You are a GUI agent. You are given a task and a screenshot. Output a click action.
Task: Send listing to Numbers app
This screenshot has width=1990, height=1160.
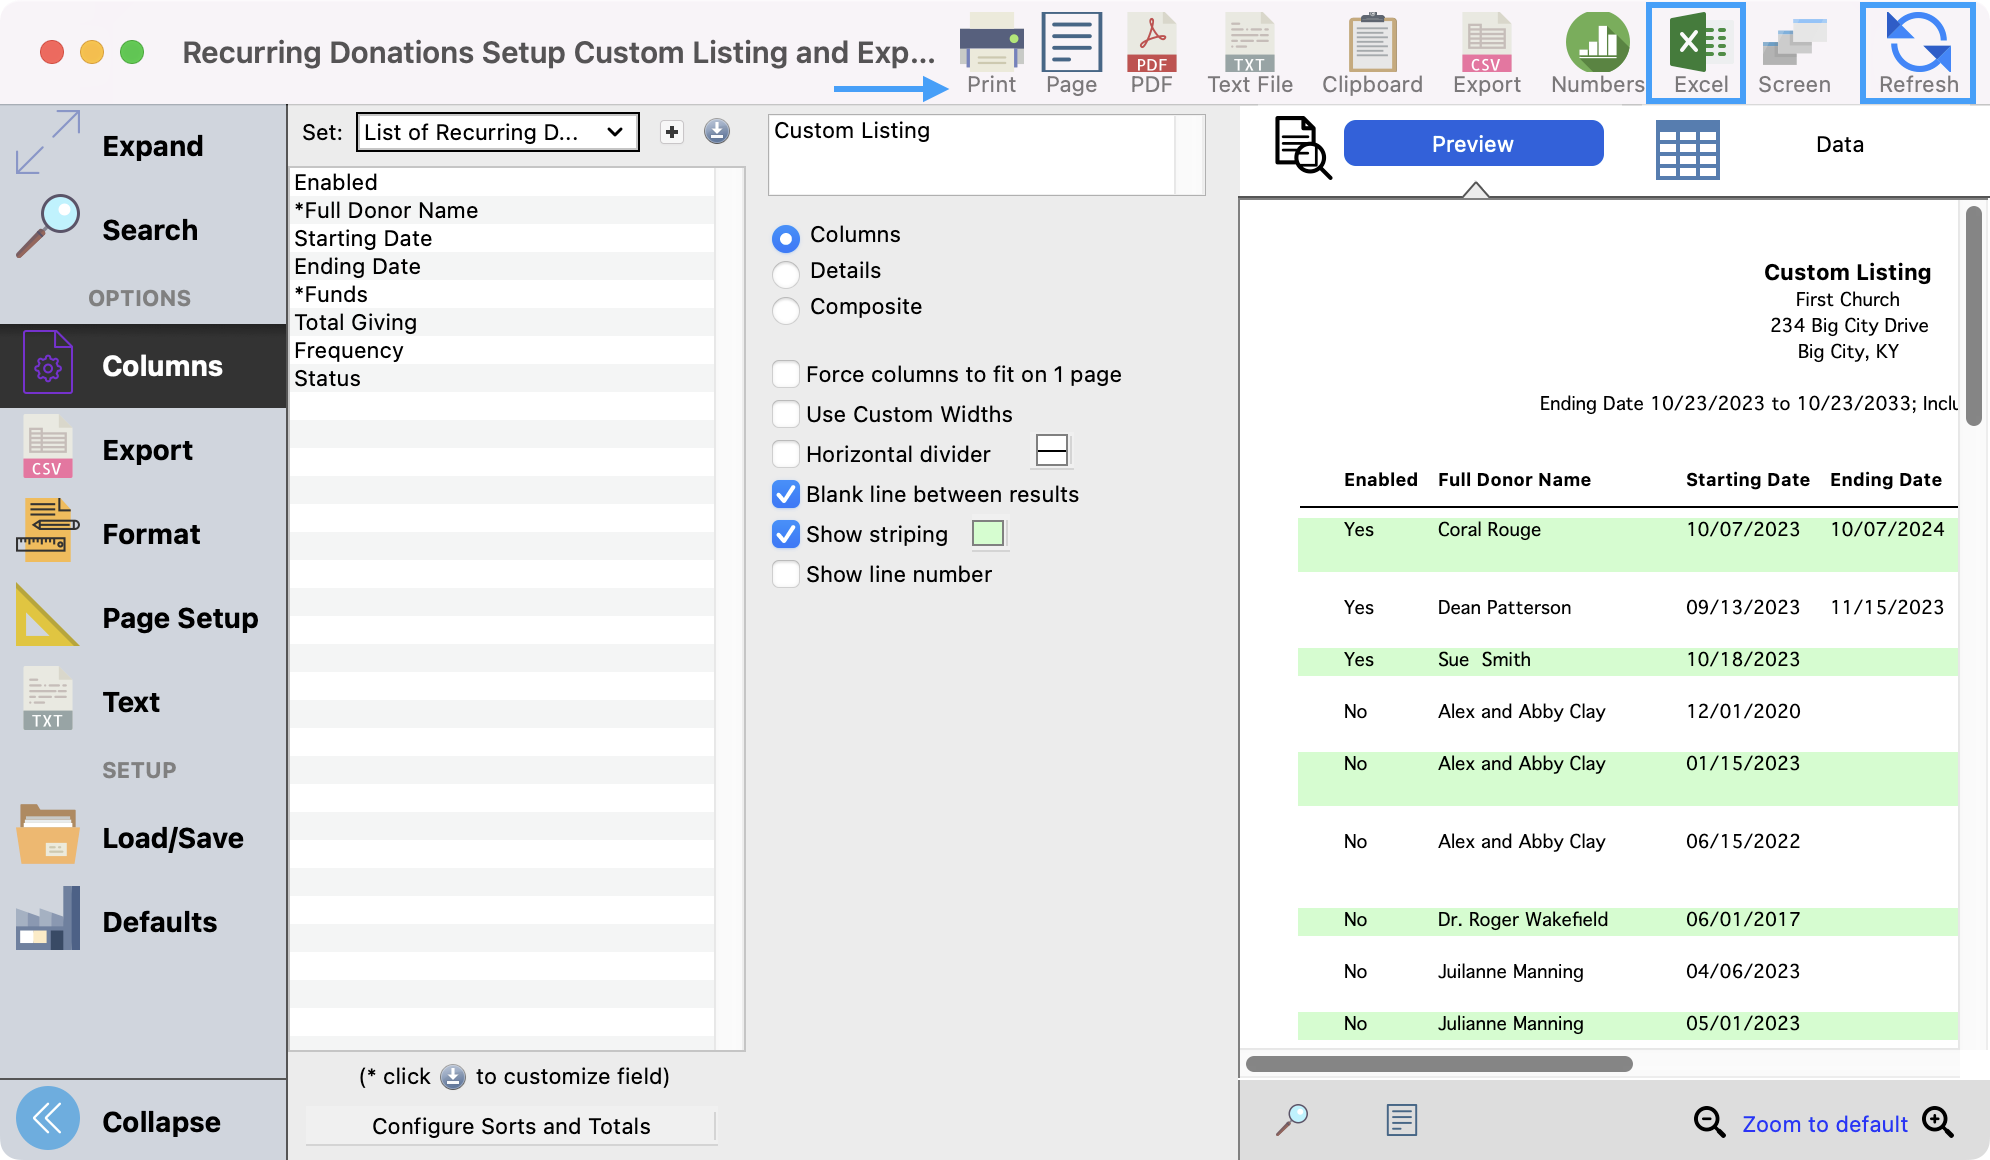click(1597, 52)
